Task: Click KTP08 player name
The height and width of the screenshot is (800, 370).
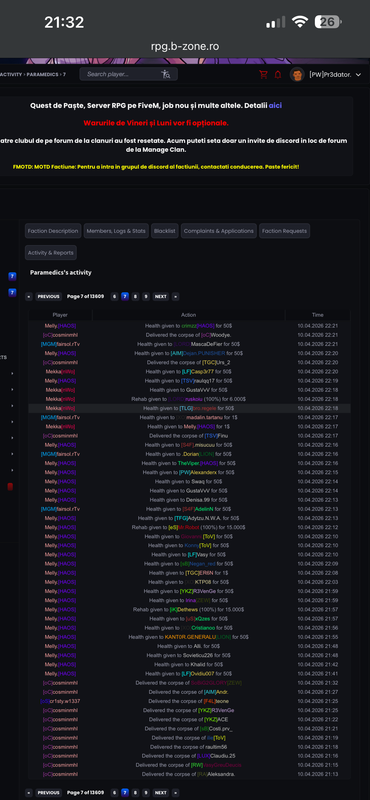Action: (203, 582)
